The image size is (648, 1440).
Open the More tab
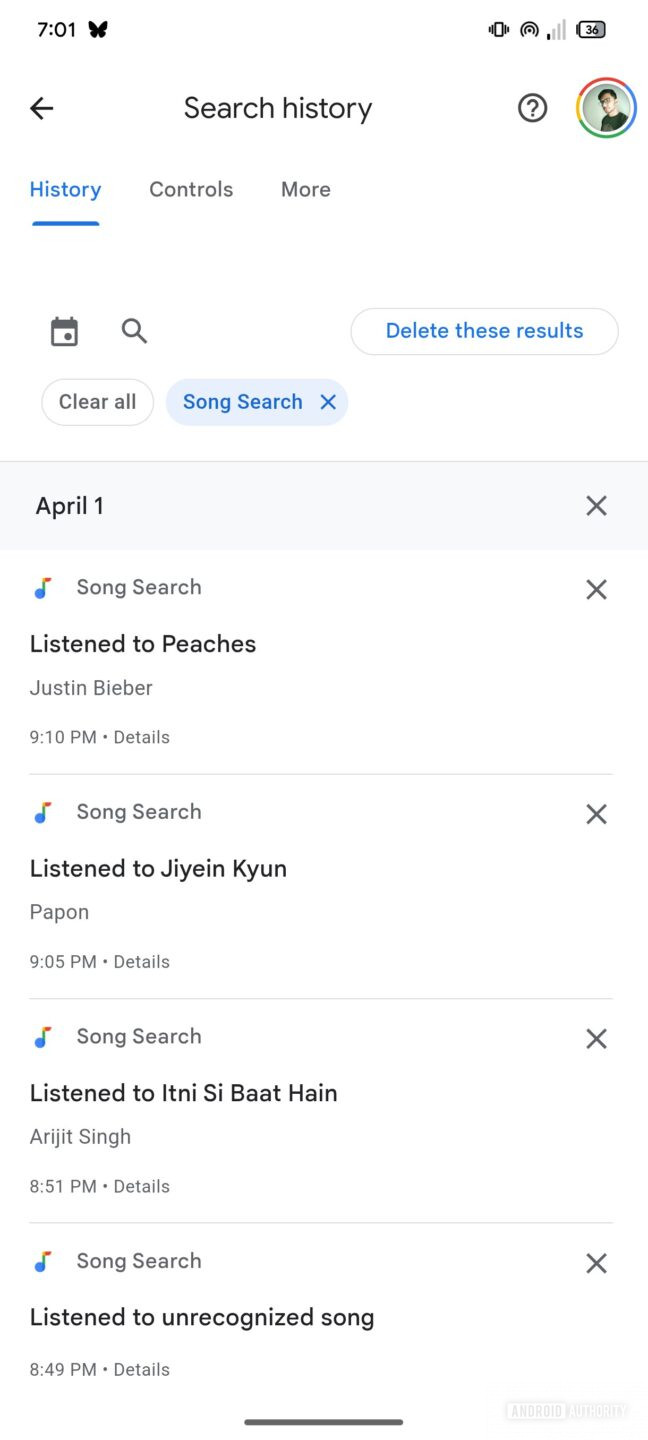coord(305,189)
